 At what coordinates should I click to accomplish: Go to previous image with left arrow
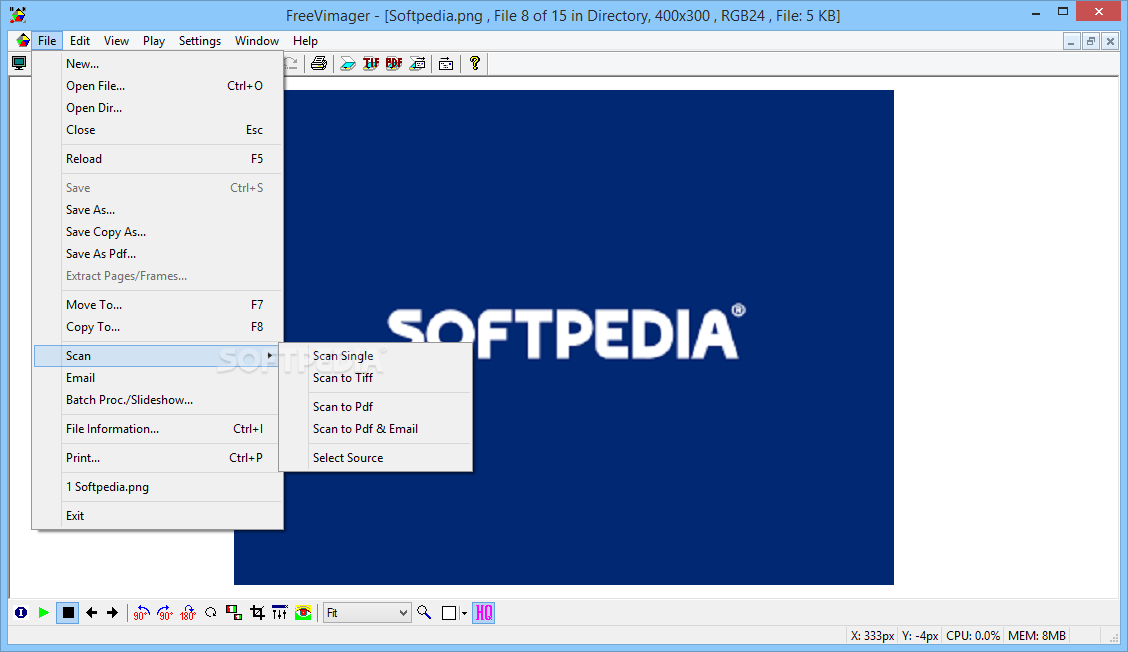91,612
